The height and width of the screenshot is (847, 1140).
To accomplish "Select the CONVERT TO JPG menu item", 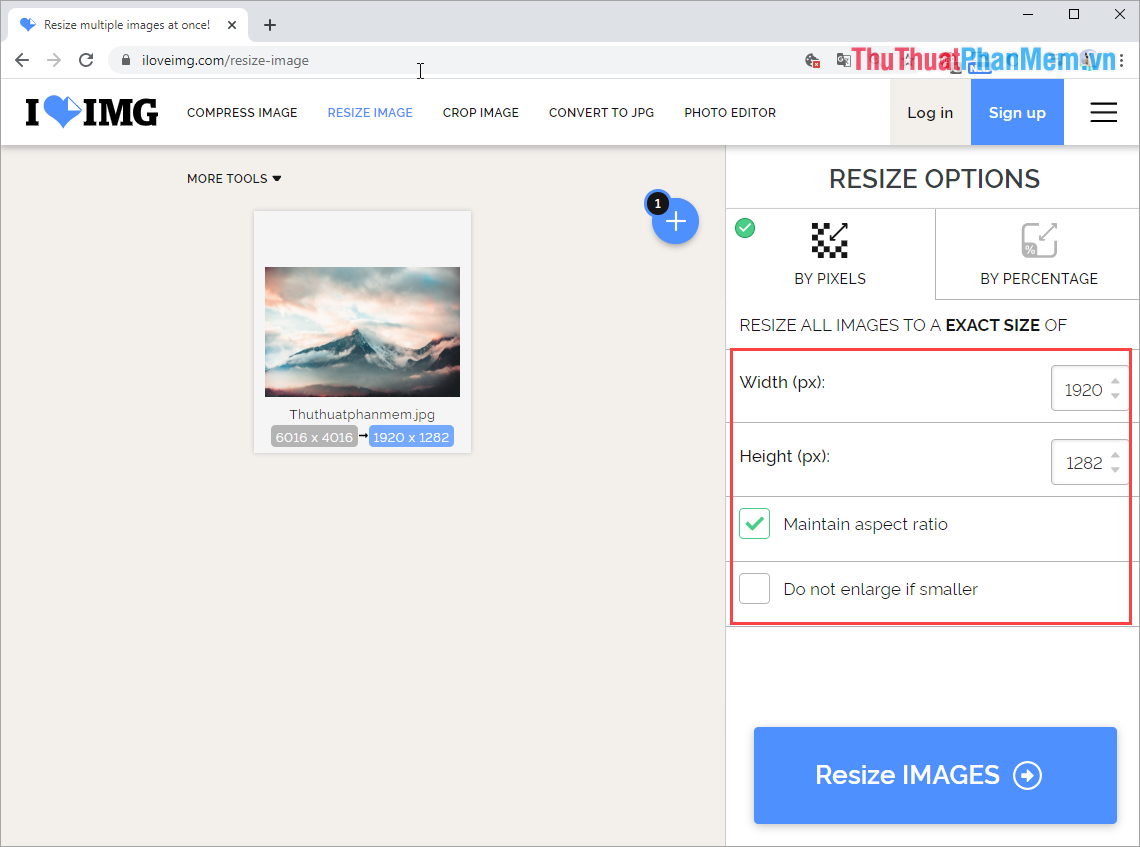I will (x=601, y=112).
